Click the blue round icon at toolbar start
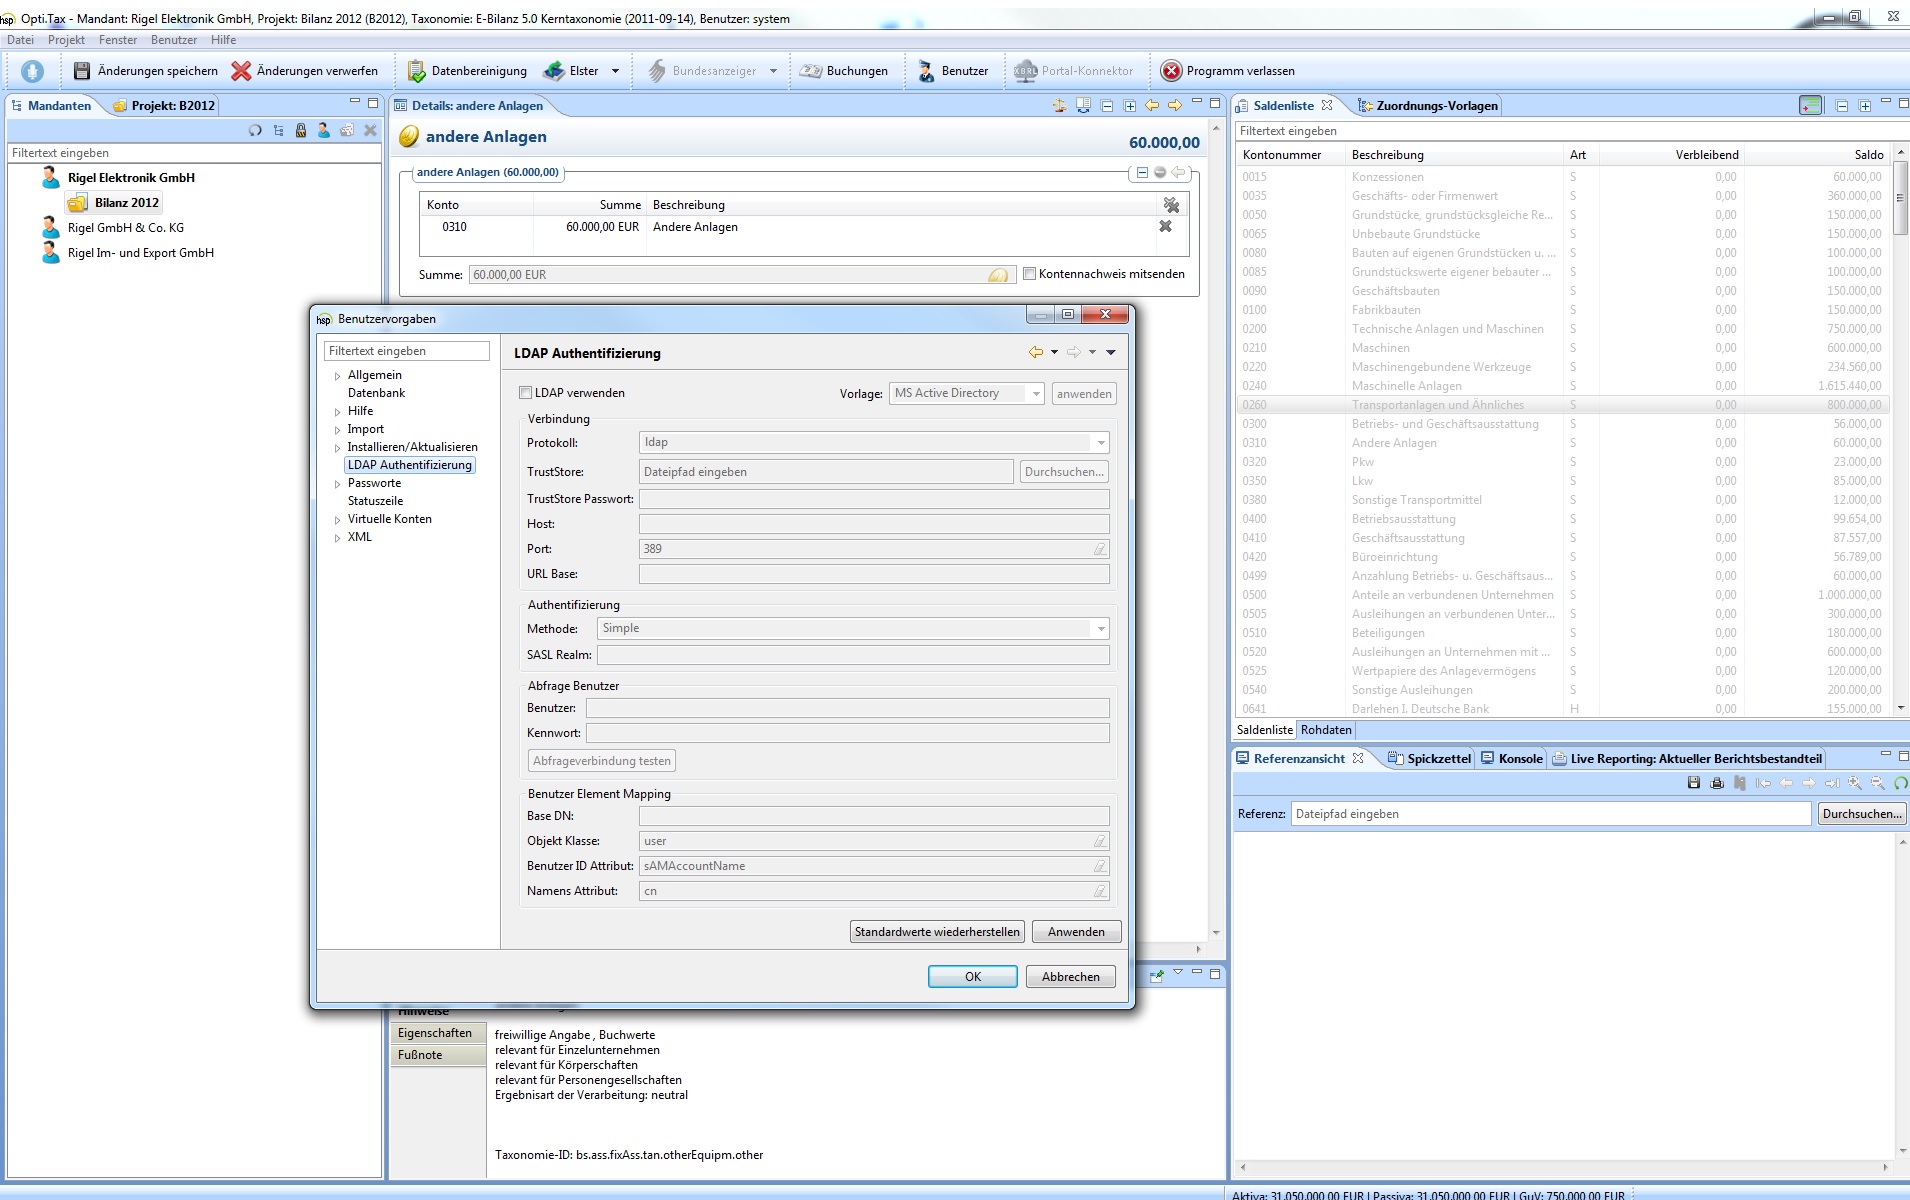1910x1200 pixels. [32, 71]
